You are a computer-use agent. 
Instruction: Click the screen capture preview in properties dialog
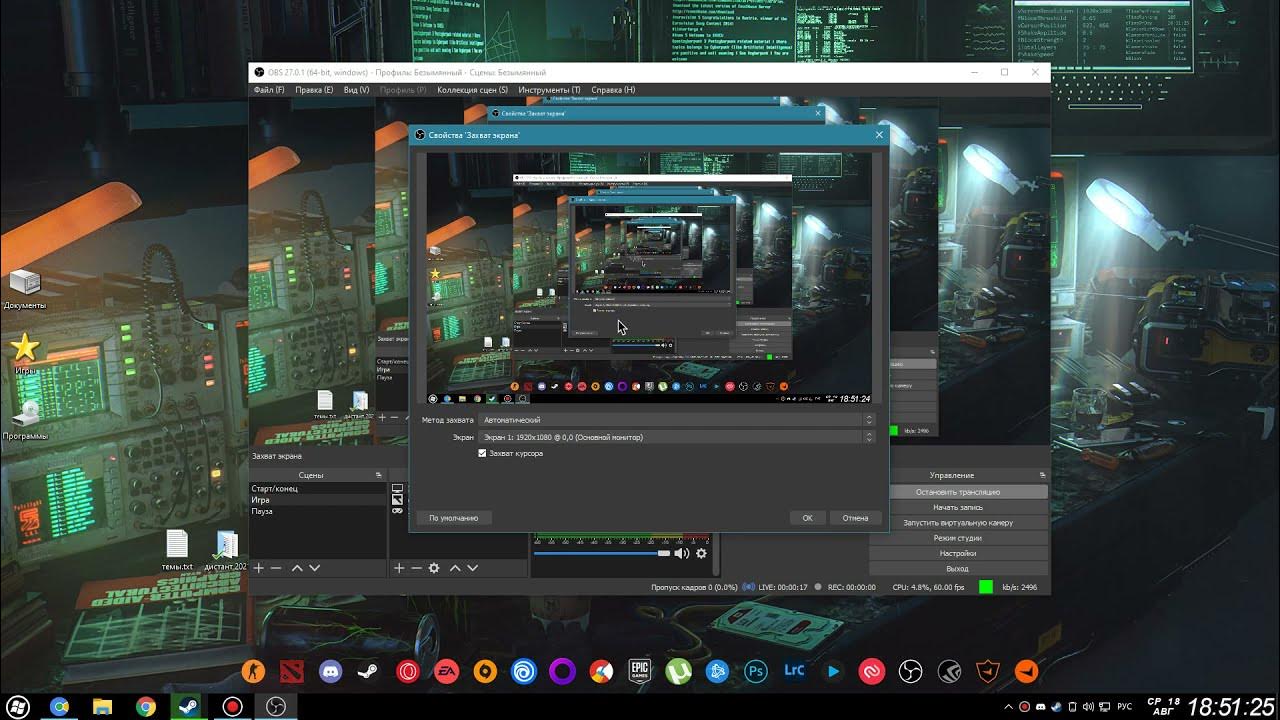click(x=649, y=279)
